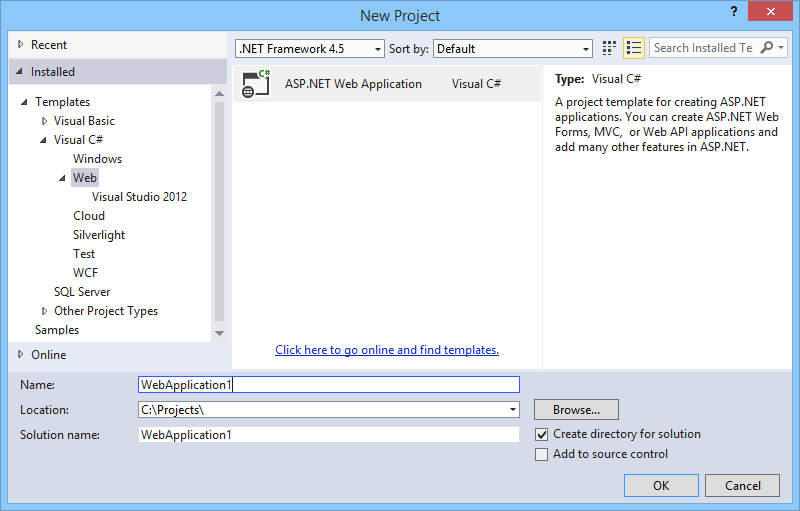The height and width of the screenshot is (511, 800).
Task: Expand the Online section
Action: (20, 354)
